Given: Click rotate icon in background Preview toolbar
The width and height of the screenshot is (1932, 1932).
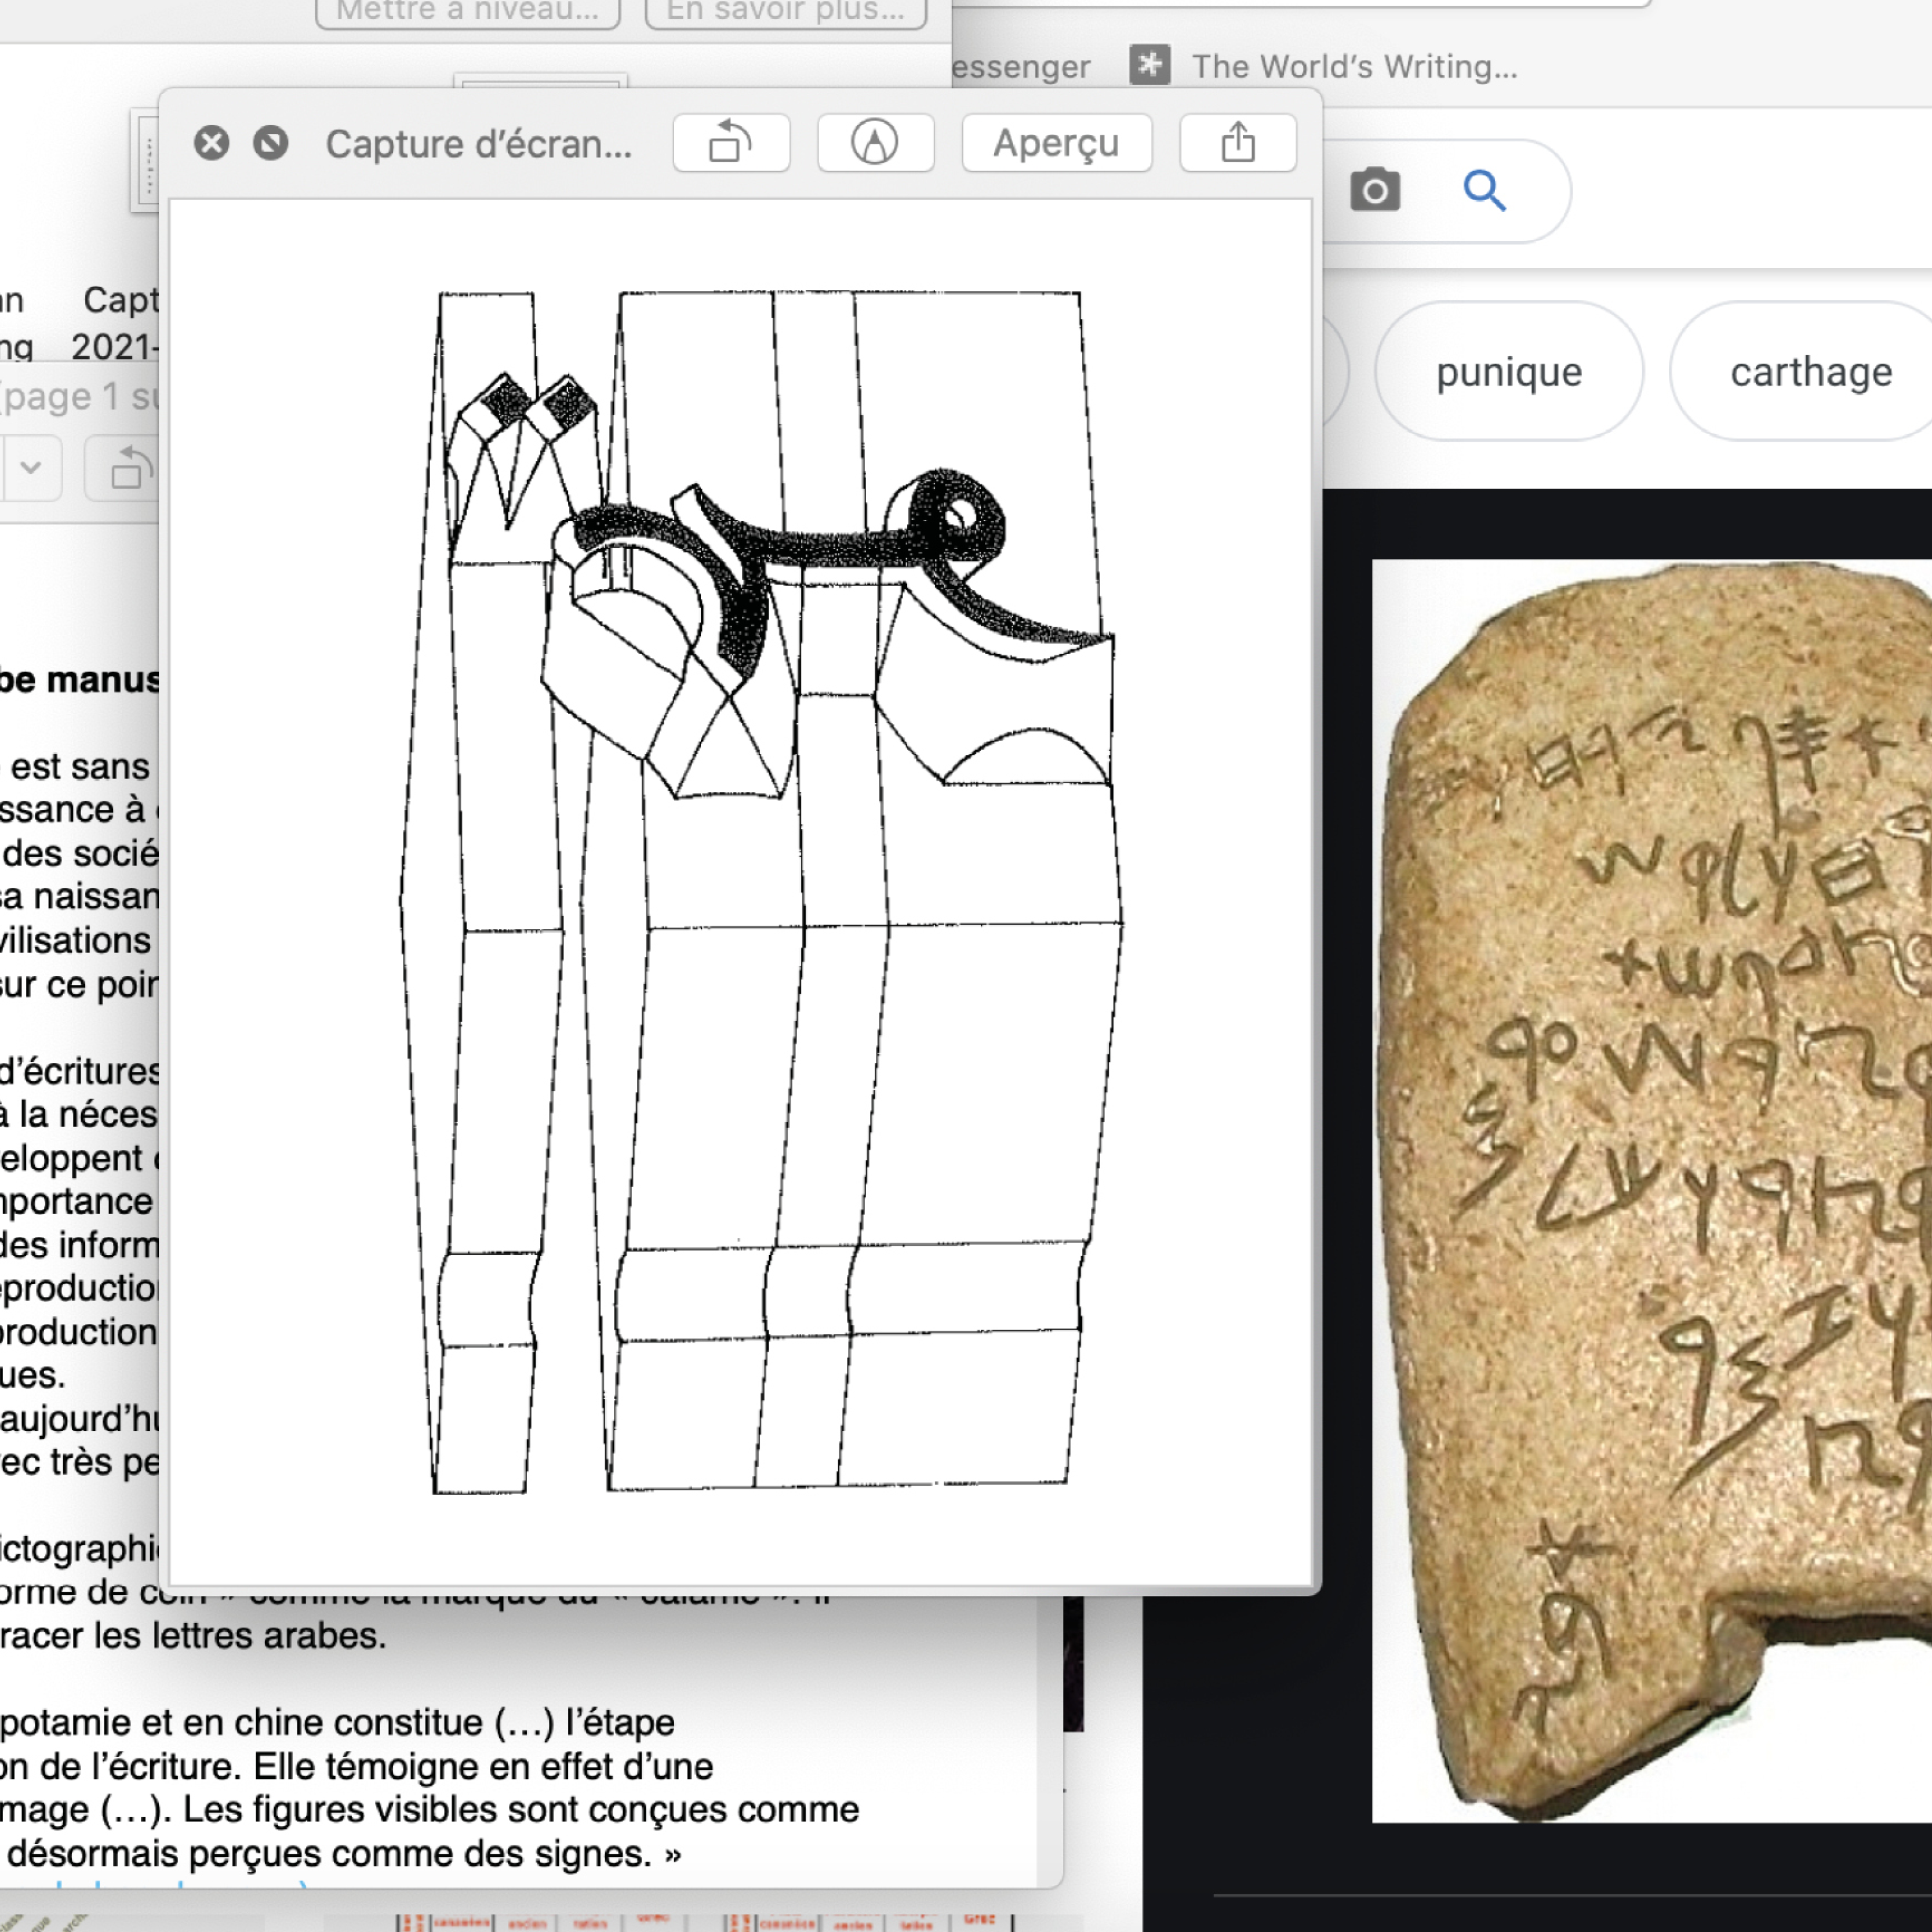Looking at the screenshot, I should [128, 468].
